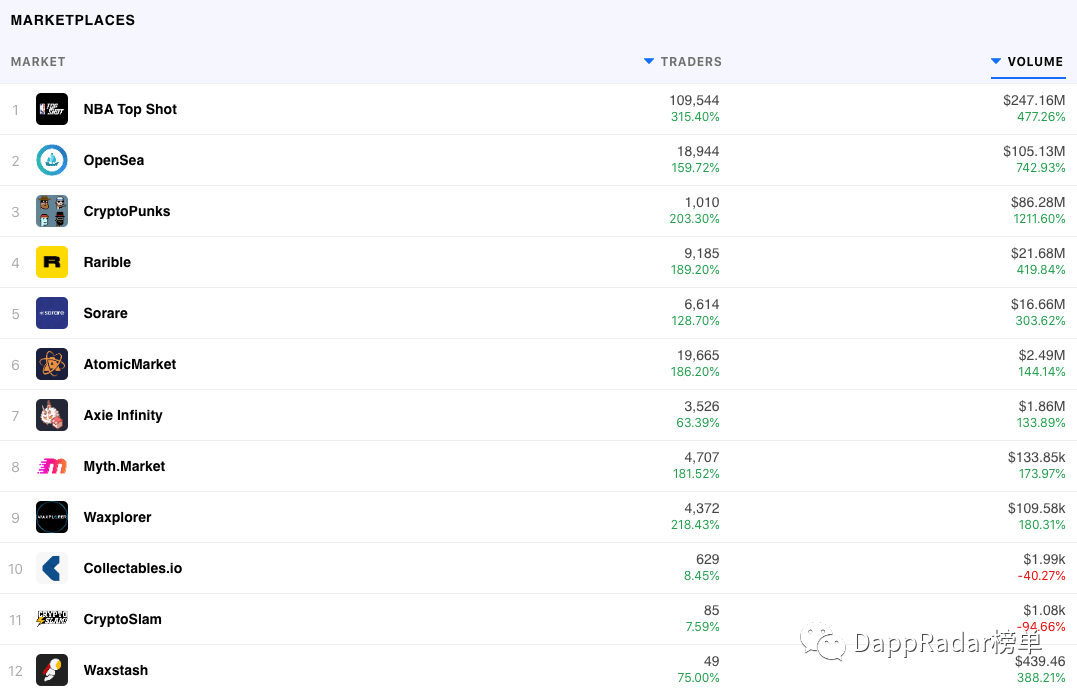Select the CryptoSlam marketplace name

(x=122, y=619)
